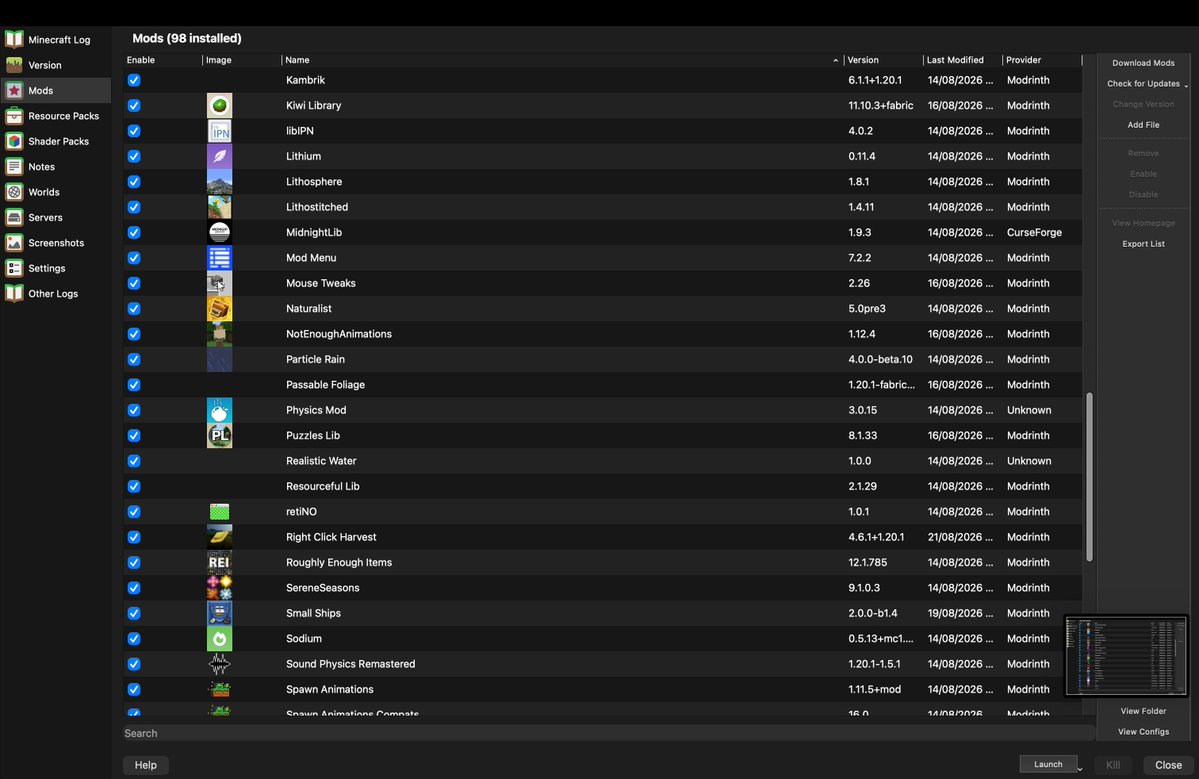1199x779 pixels.
Task: Sort mods by Last Modified column
Action: (962, 60)
